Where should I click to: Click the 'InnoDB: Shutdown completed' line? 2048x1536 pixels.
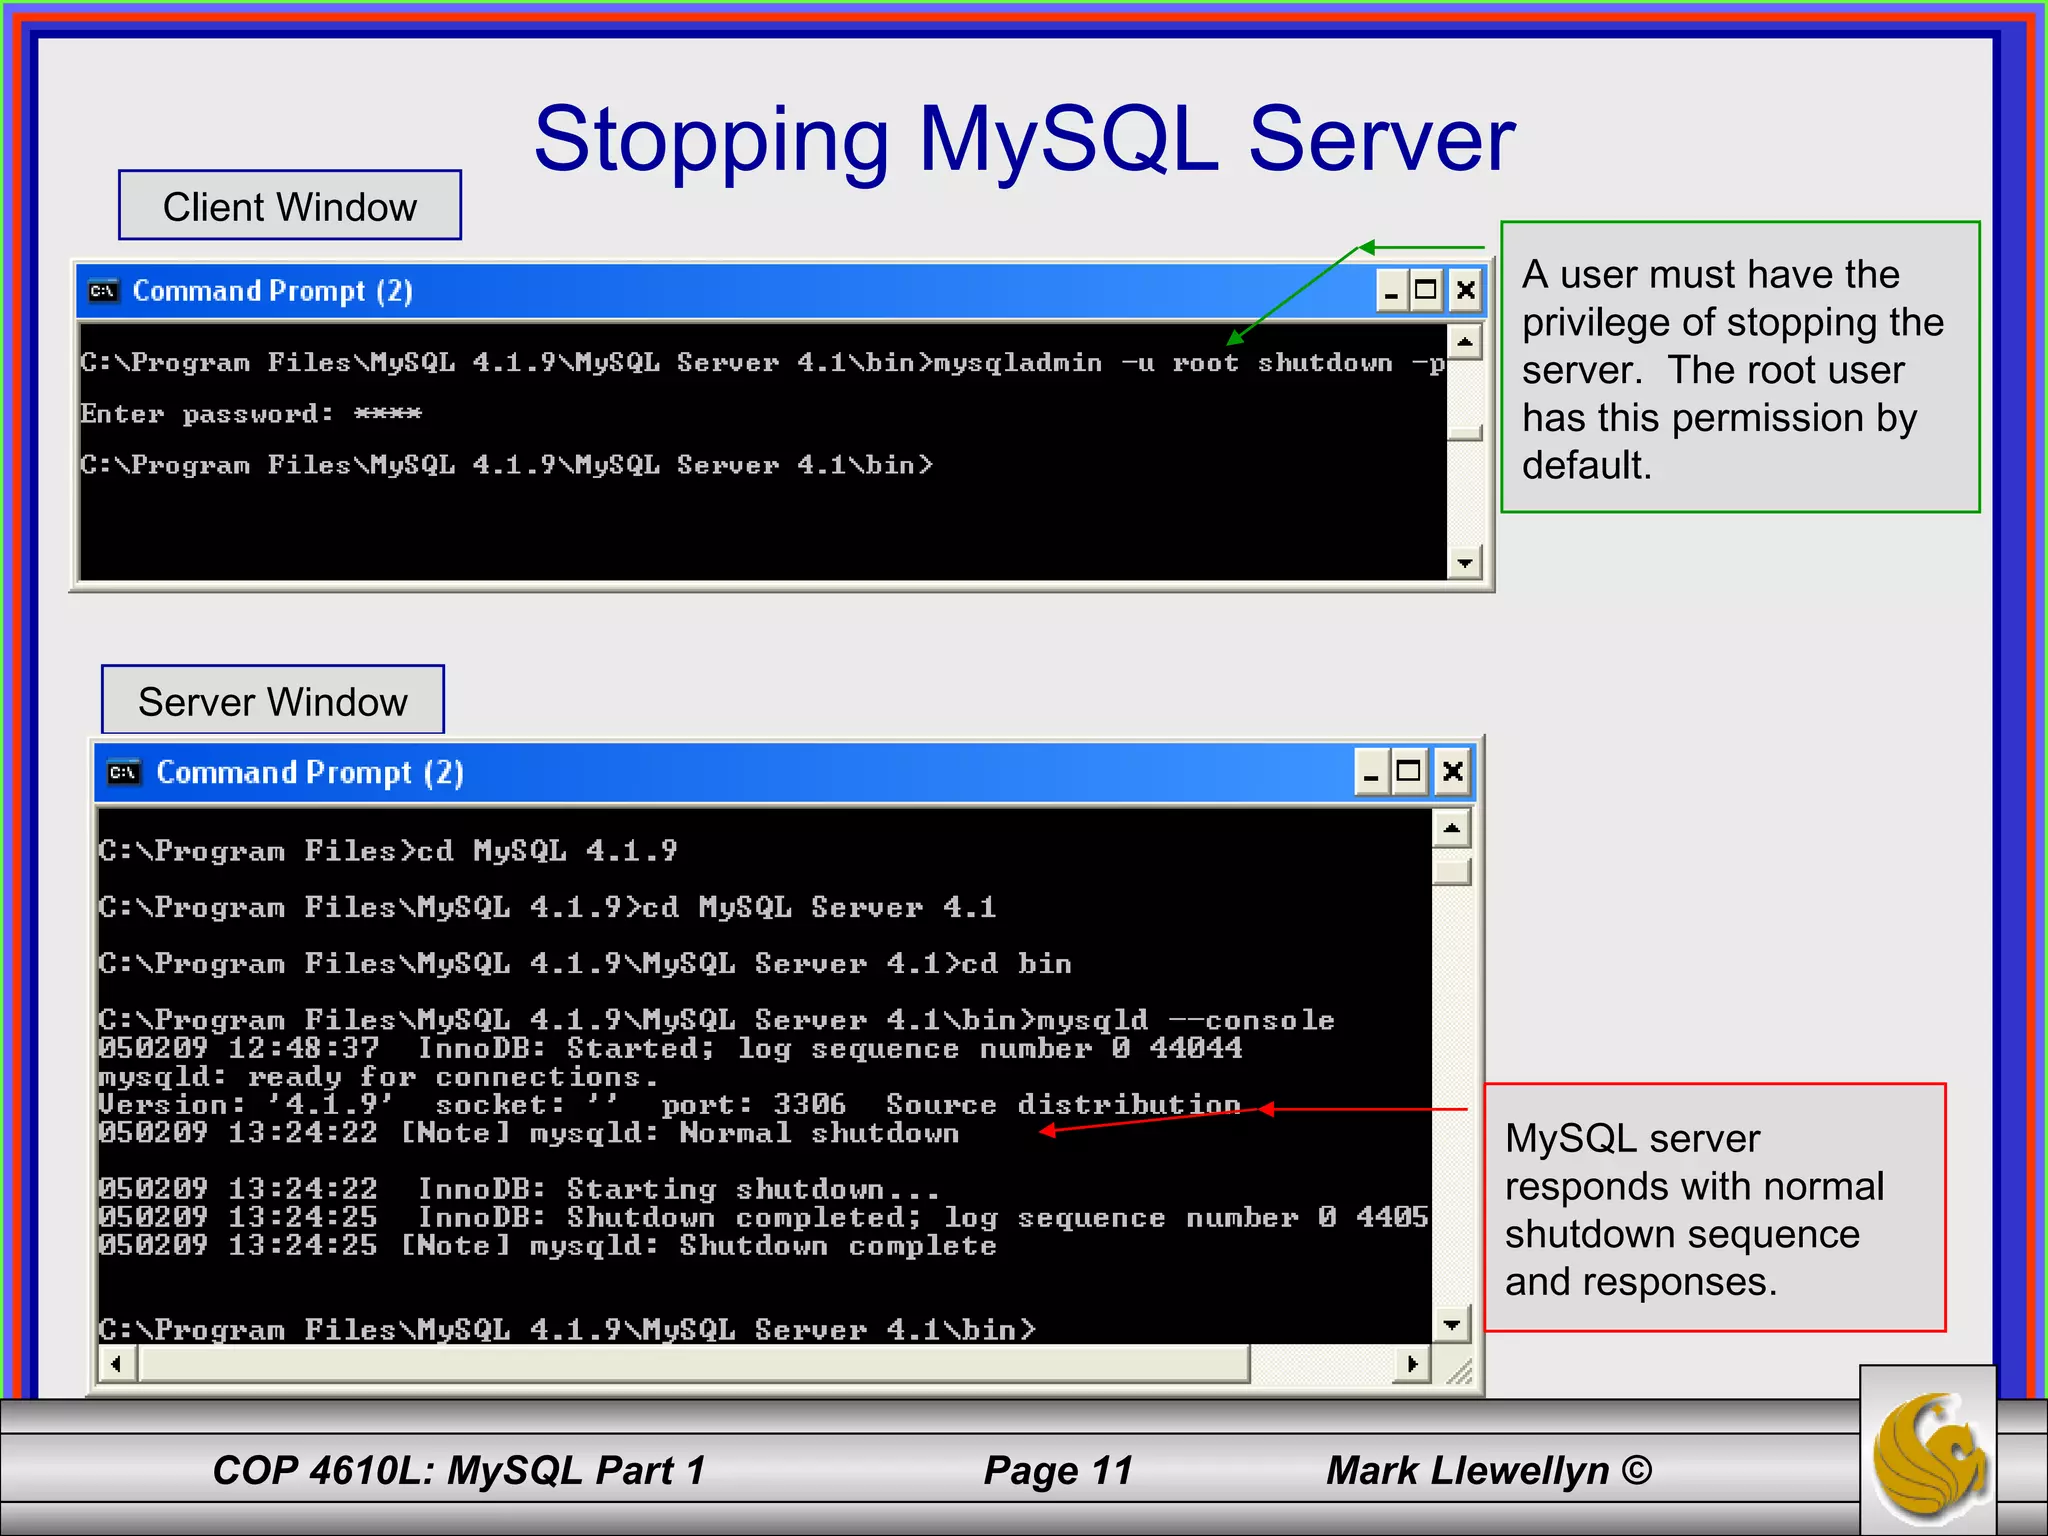[763, 1217]
